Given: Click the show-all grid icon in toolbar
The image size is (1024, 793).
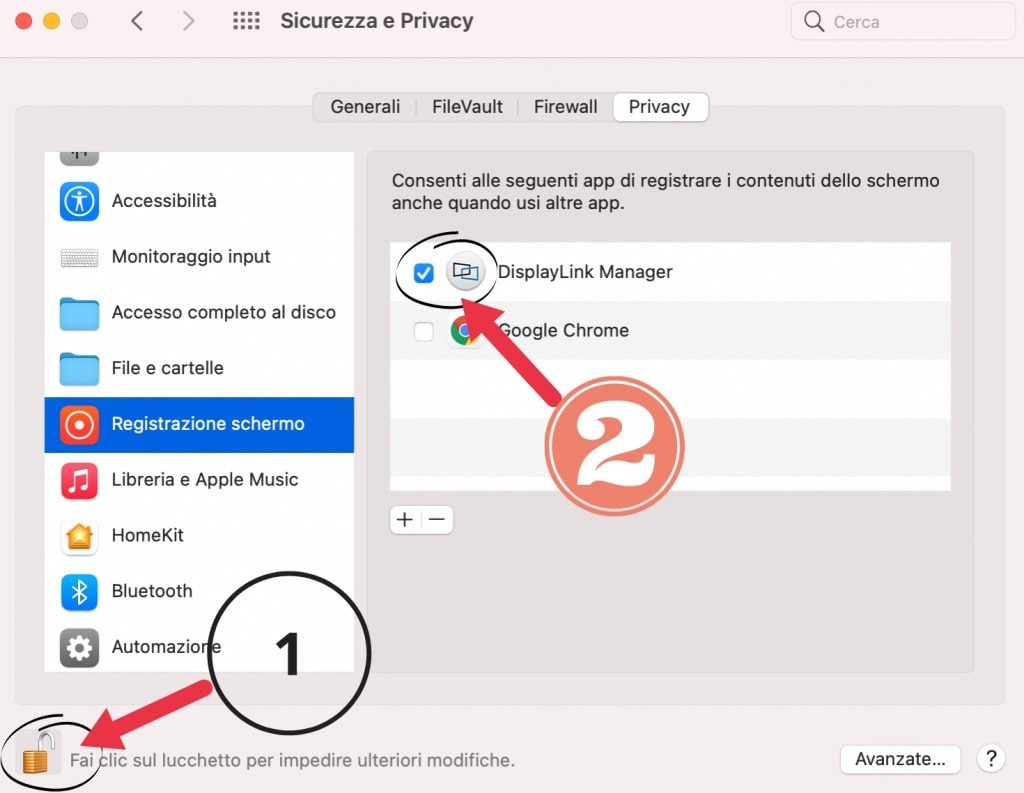Looking at the screenshot, I should (245, 21).
